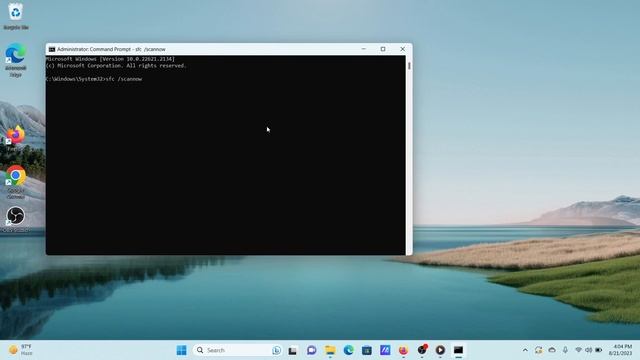640x360 pixels.
Task: Open OneDrive cloud tray icon
Action: tap(552, 350)
